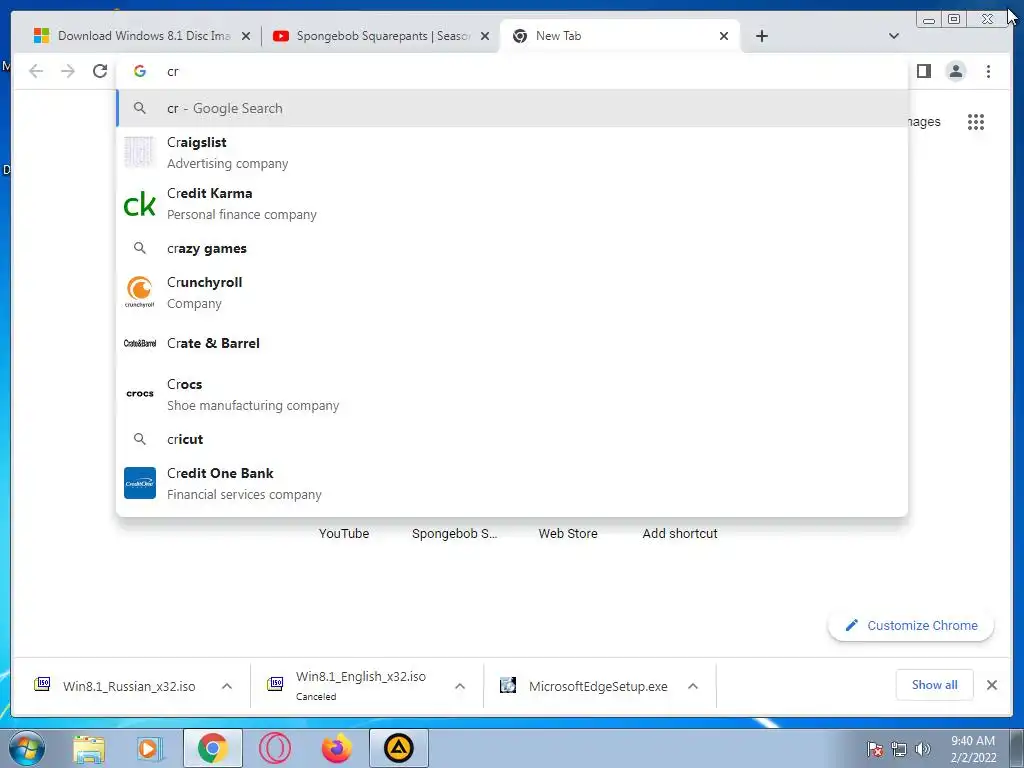
Task: Choose the Craigslist suggestion
Action: point(512,153)
